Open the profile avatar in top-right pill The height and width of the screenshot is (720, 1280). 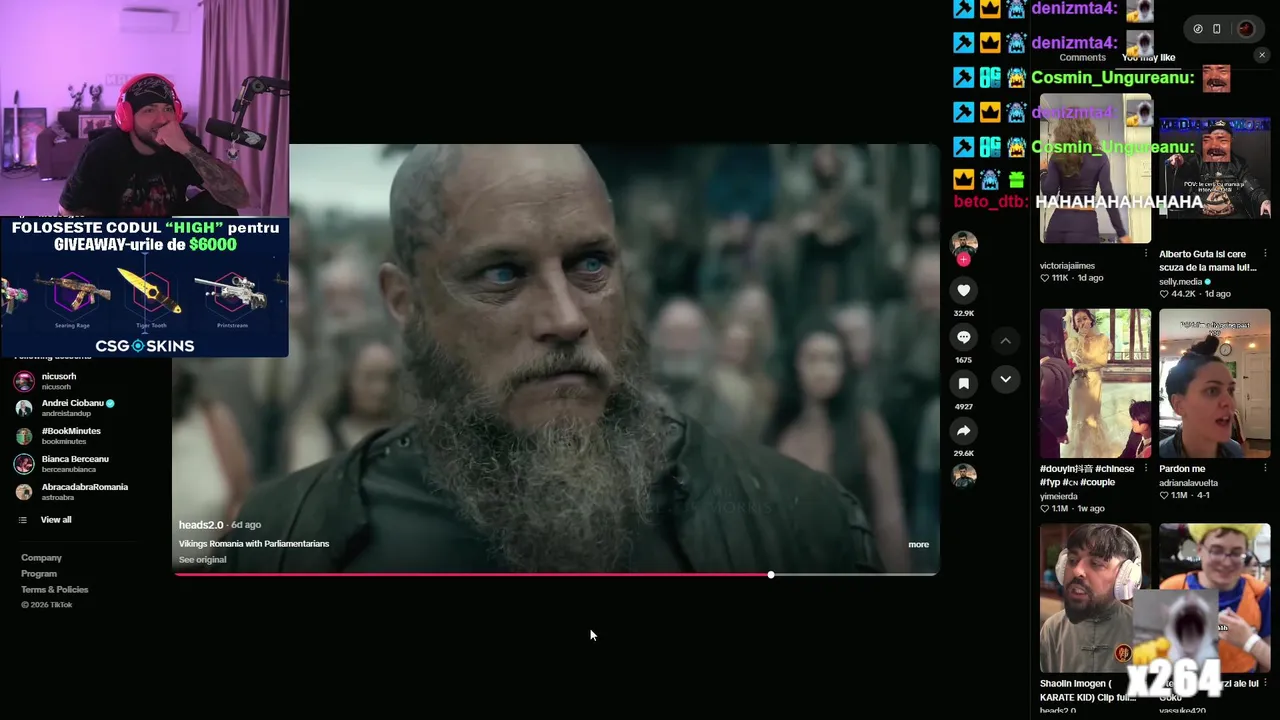[1246, 29]
